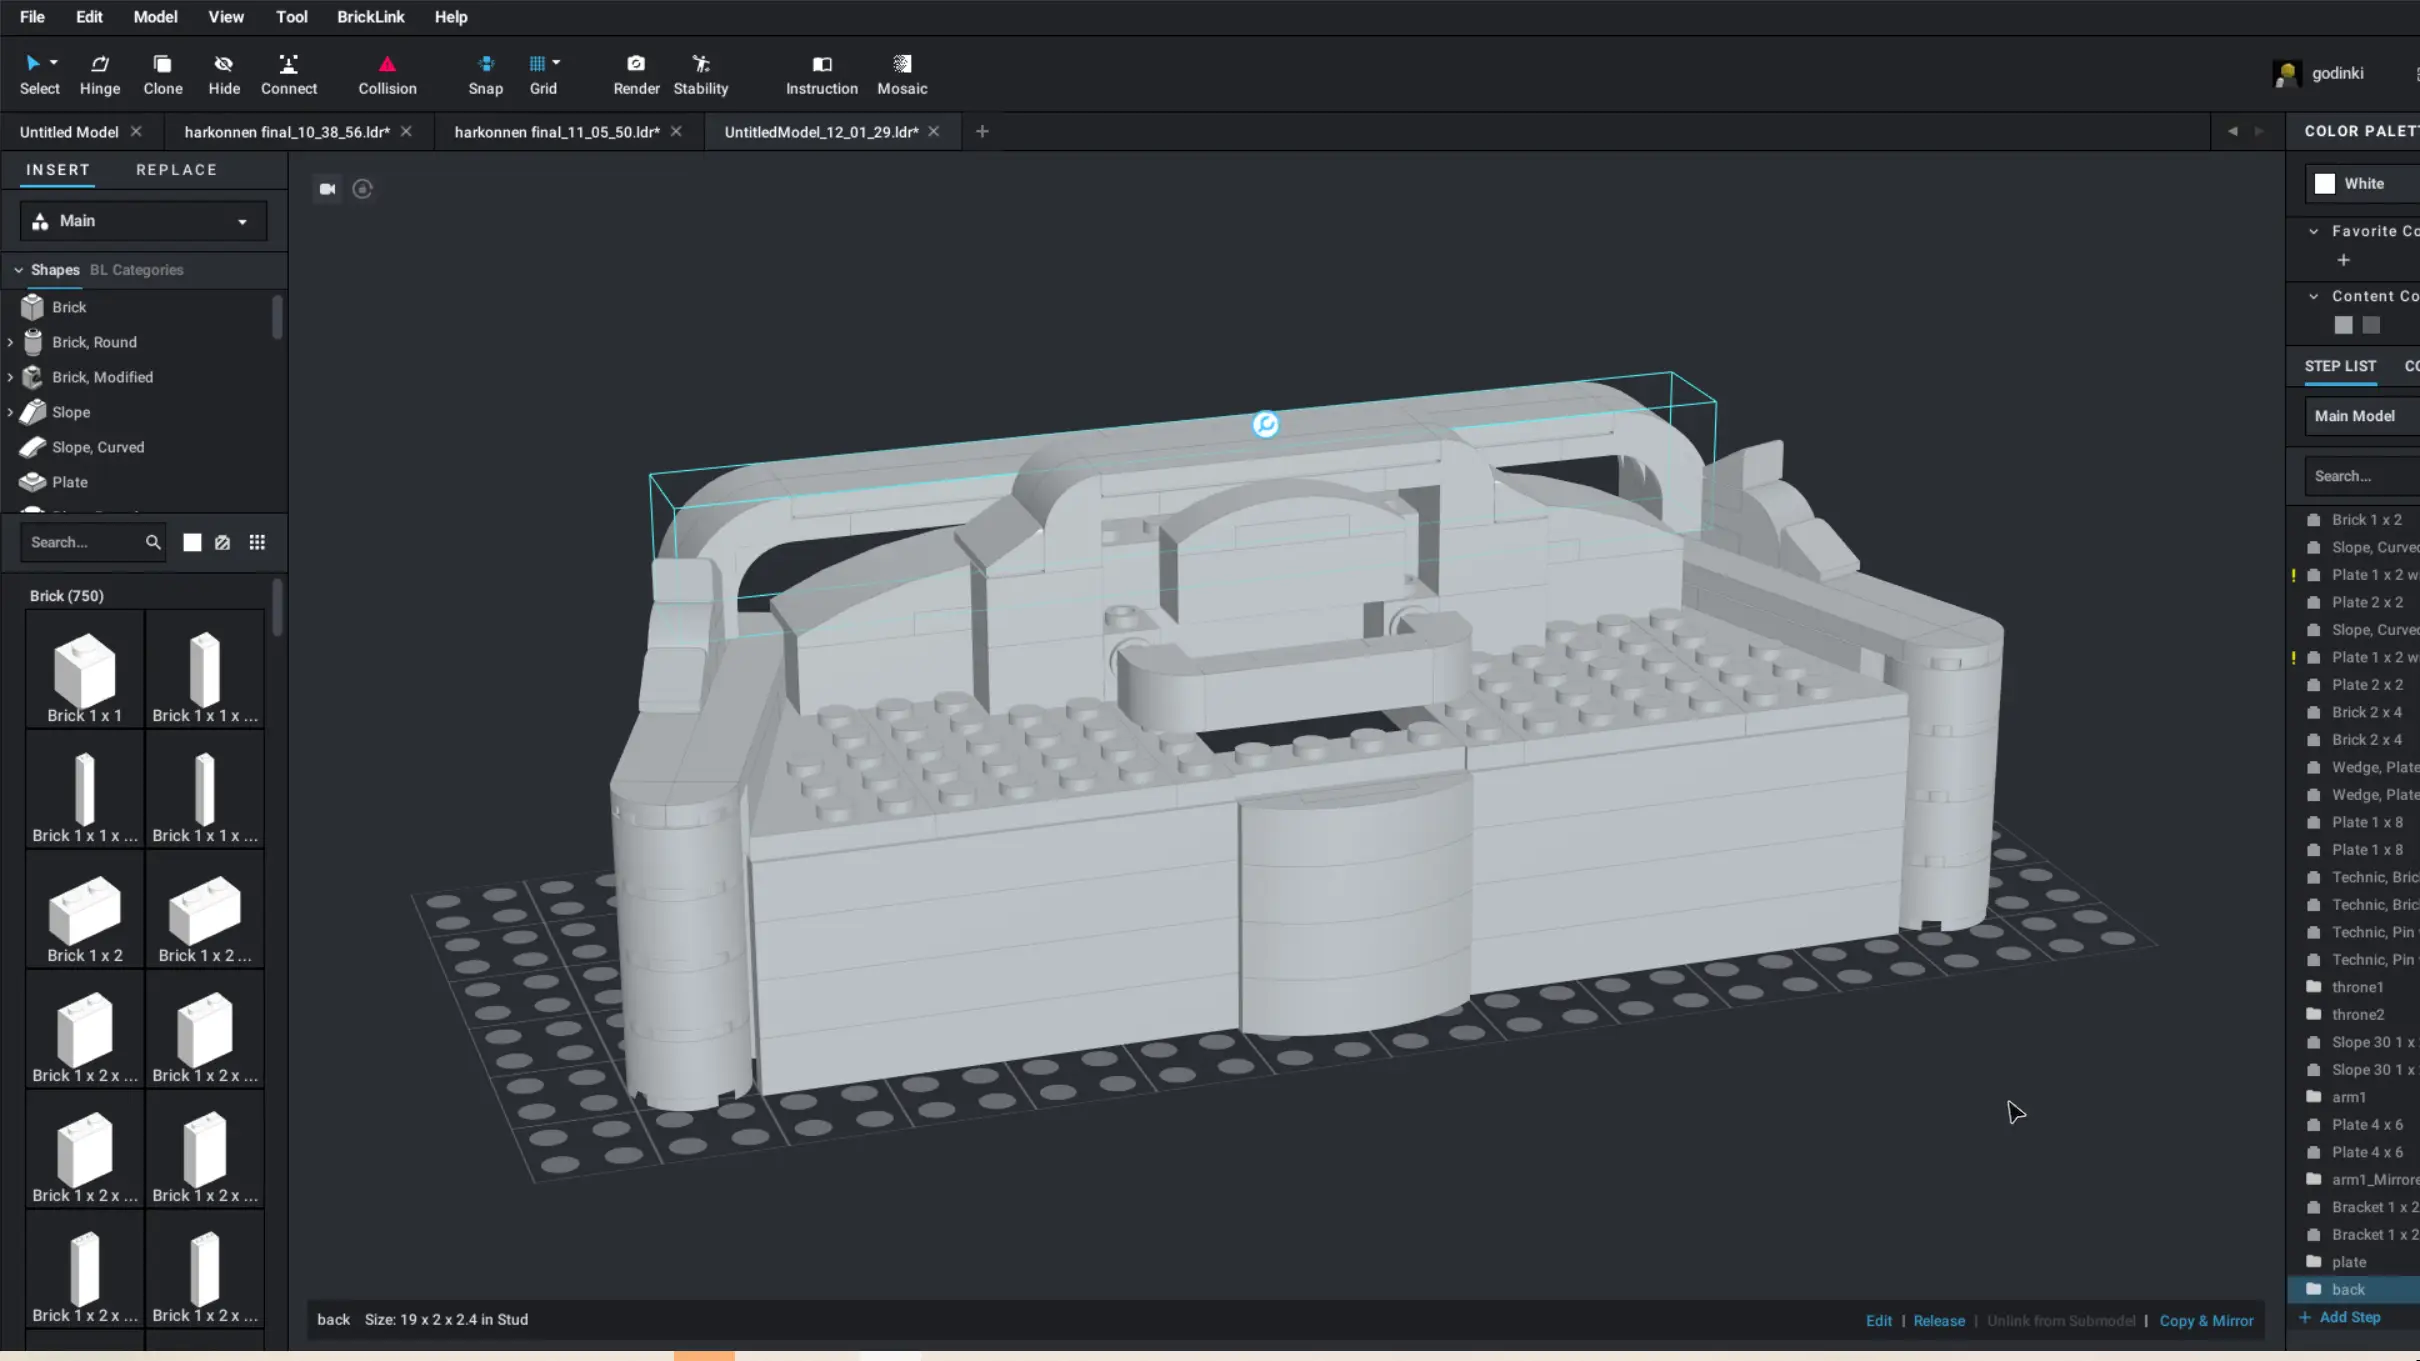Click Add Step in step list
The height and width of the screenshot is (1361, 2420).
coord(2349,1317)
